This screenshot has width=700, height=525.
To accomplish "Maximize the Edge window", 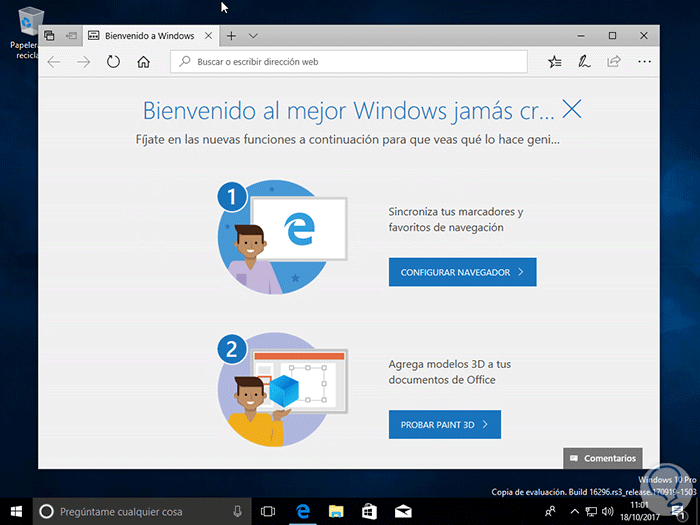I will coord(612,36).
